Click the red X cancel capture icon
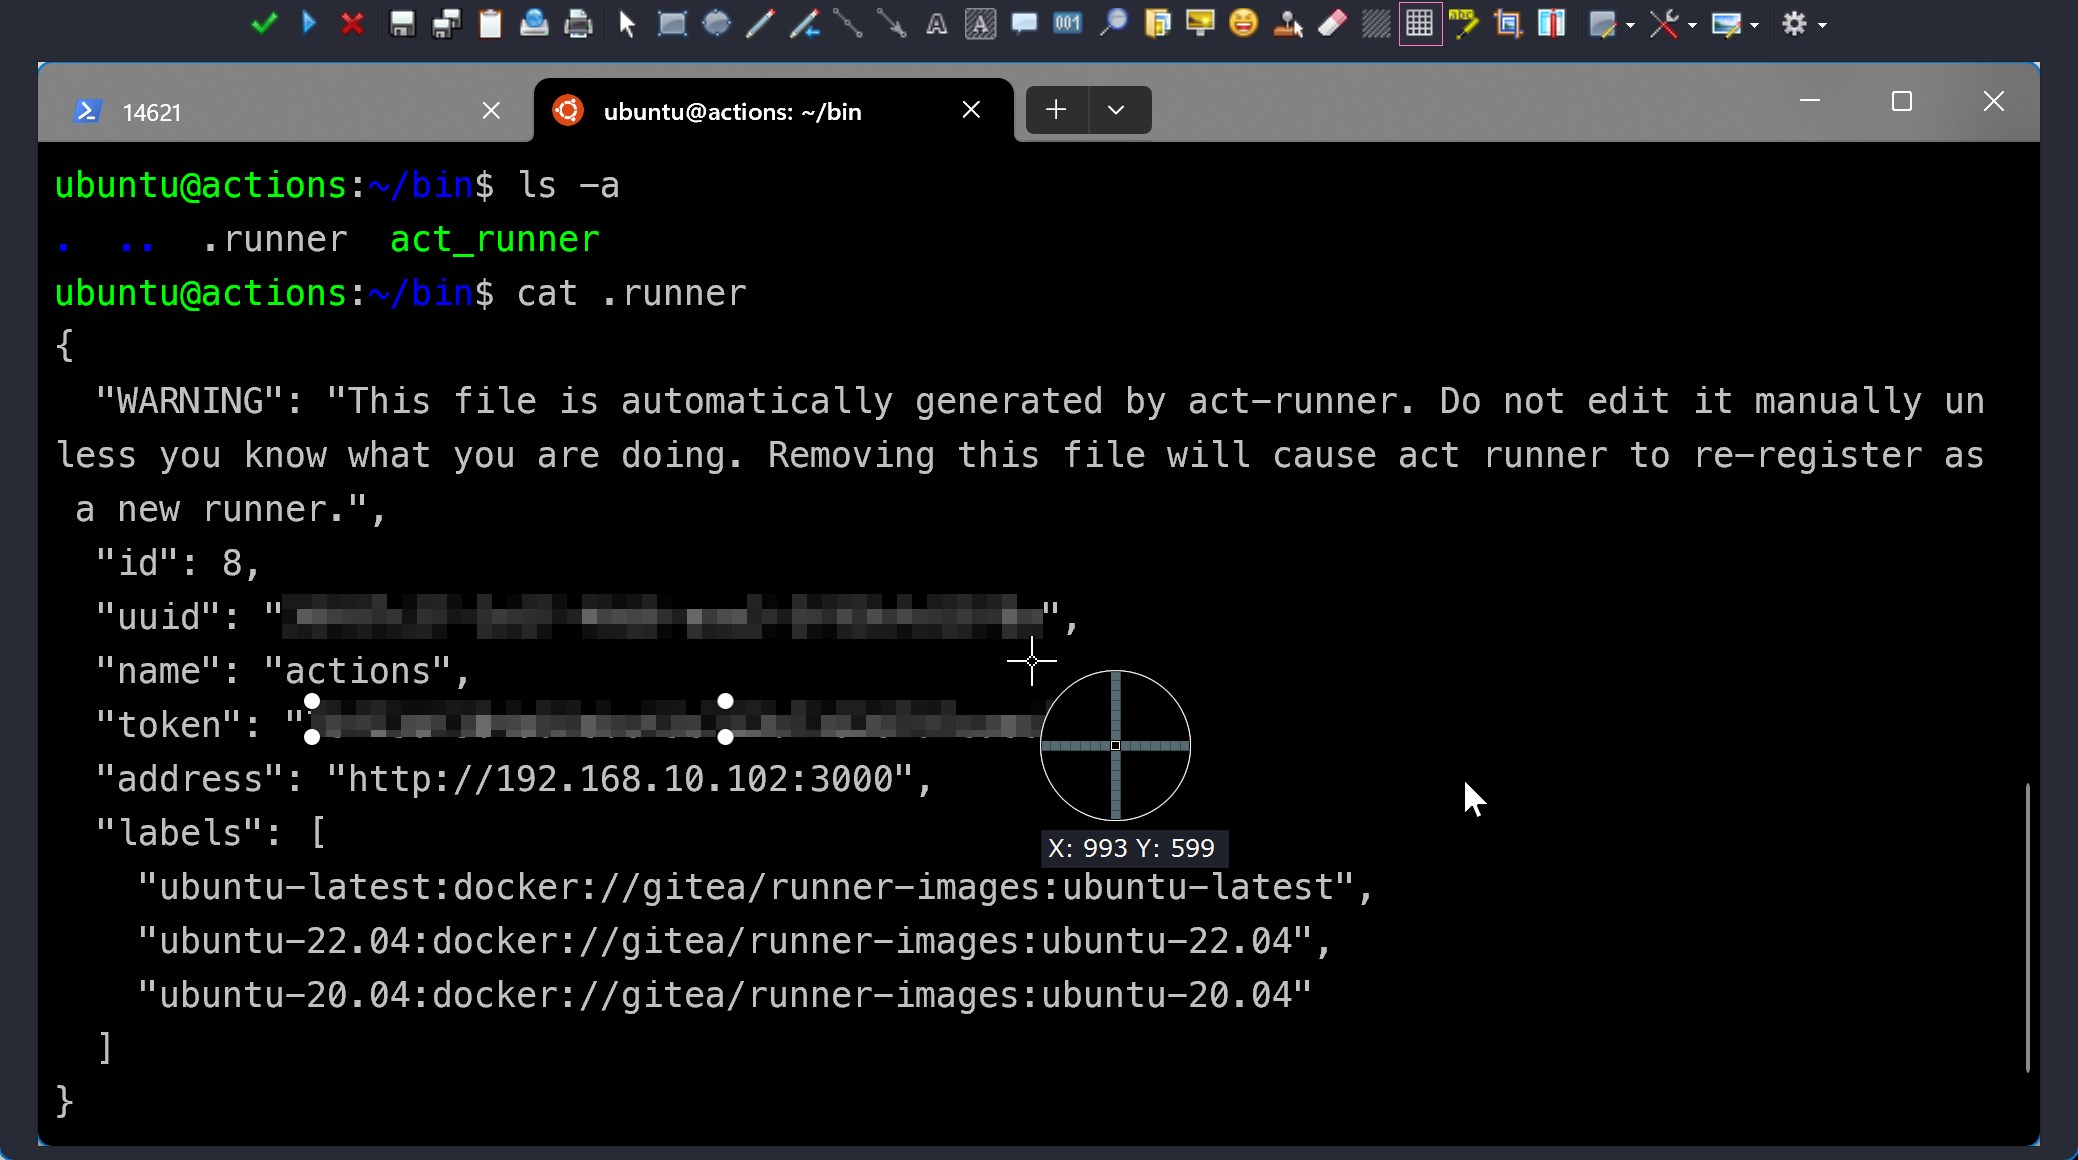Viewport: 2078px width, 1160px height. (352, 23)
